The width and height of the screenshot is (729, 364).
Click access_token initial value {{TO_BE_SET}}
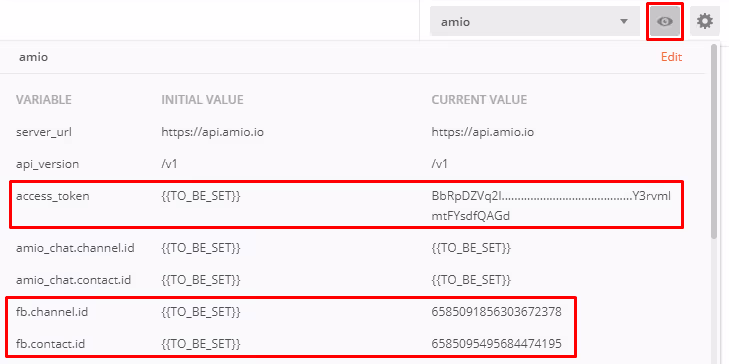(201, 196)
